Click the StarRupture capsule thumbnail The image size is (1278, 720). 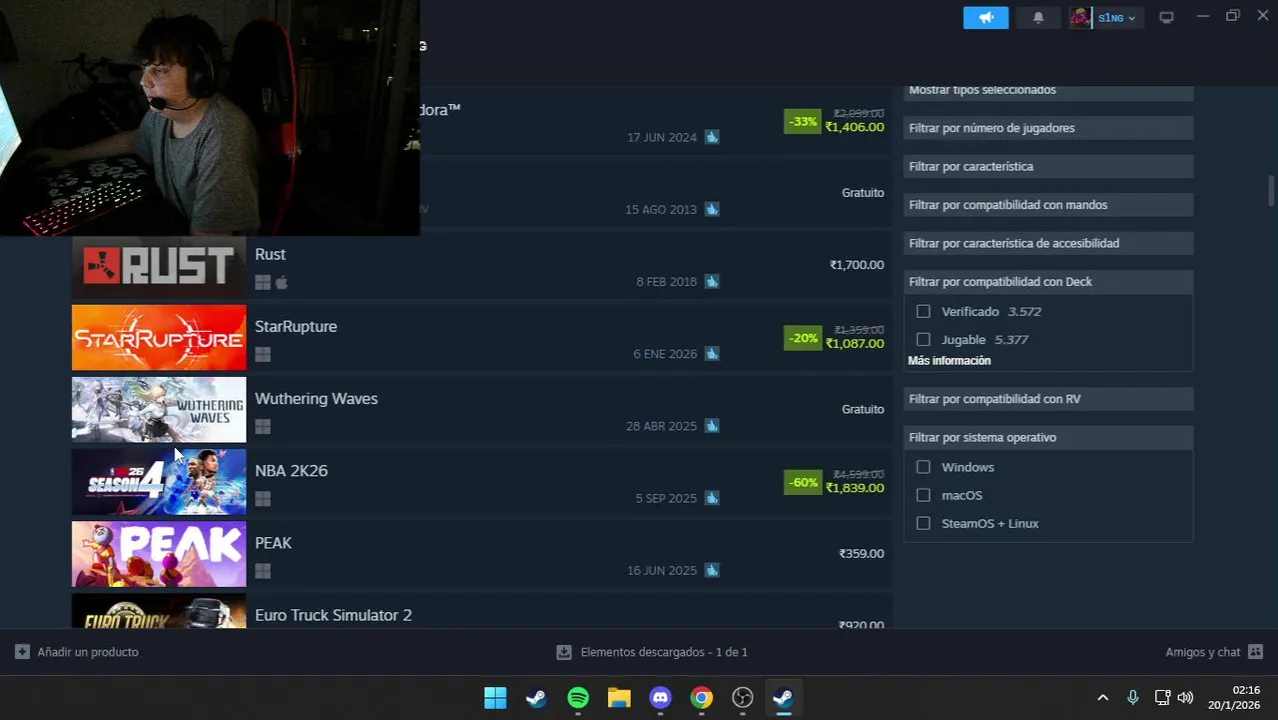click(159, 338)
